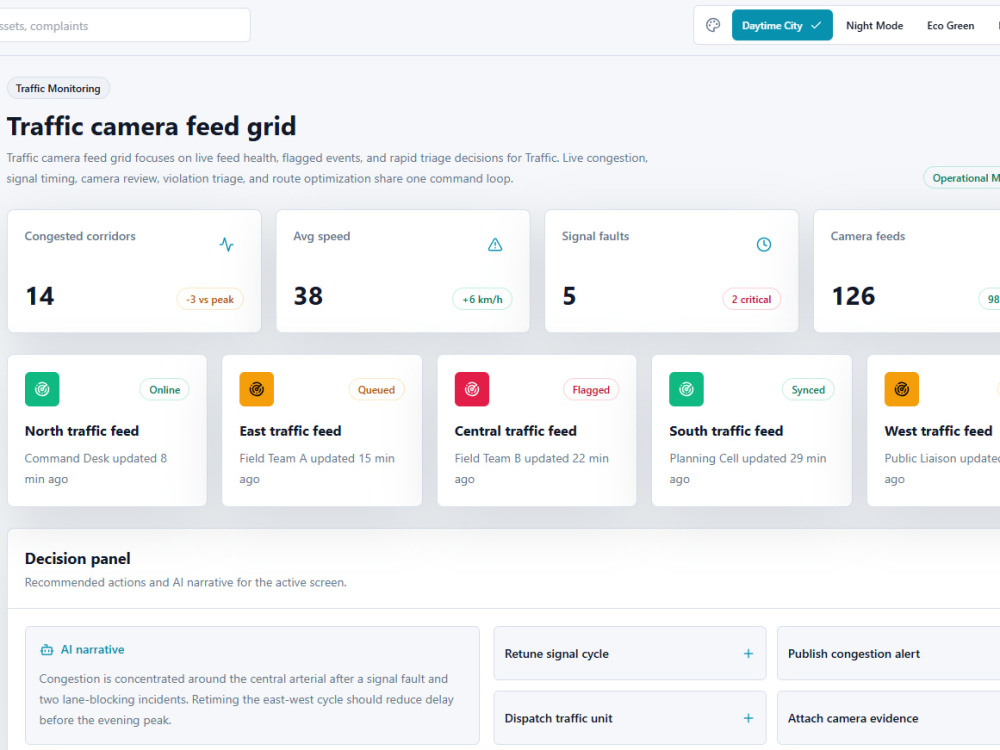Expand Retune signal cycle with plus icon
This screenshot has height=750, width=1000.
click(748, 654)
